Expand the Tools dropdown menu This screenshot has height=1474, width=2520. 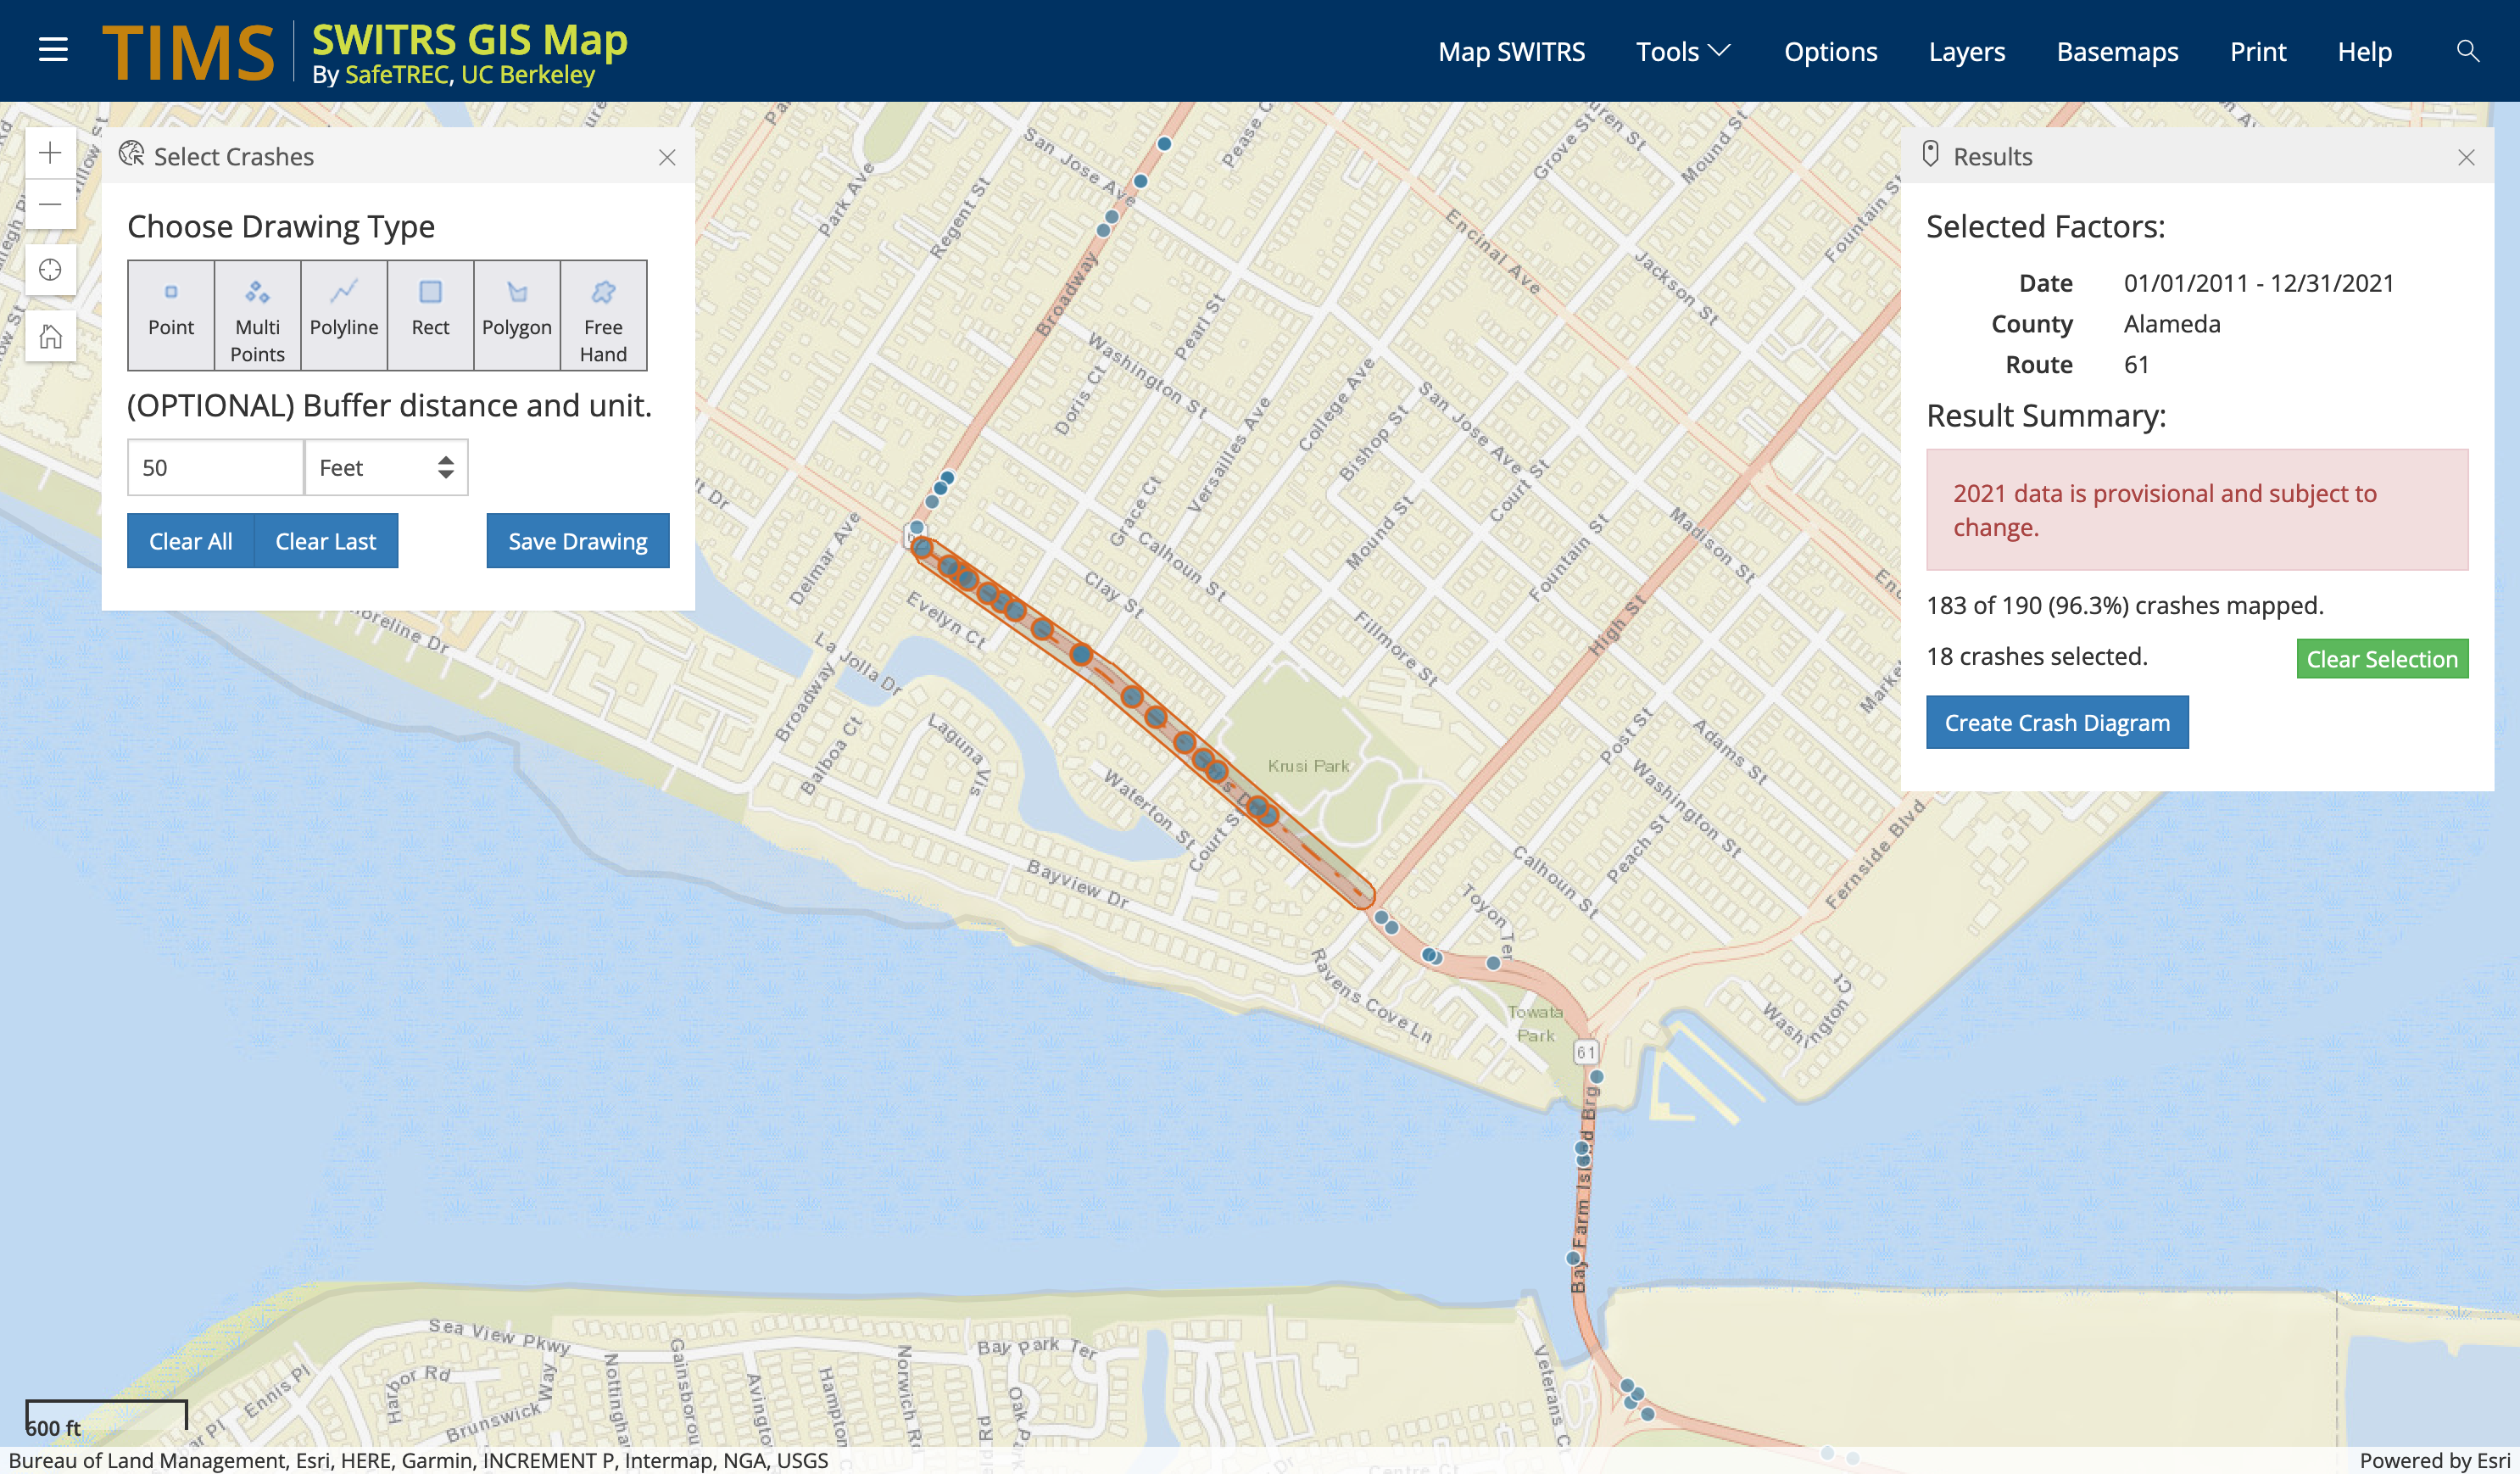click(1682, 51)
